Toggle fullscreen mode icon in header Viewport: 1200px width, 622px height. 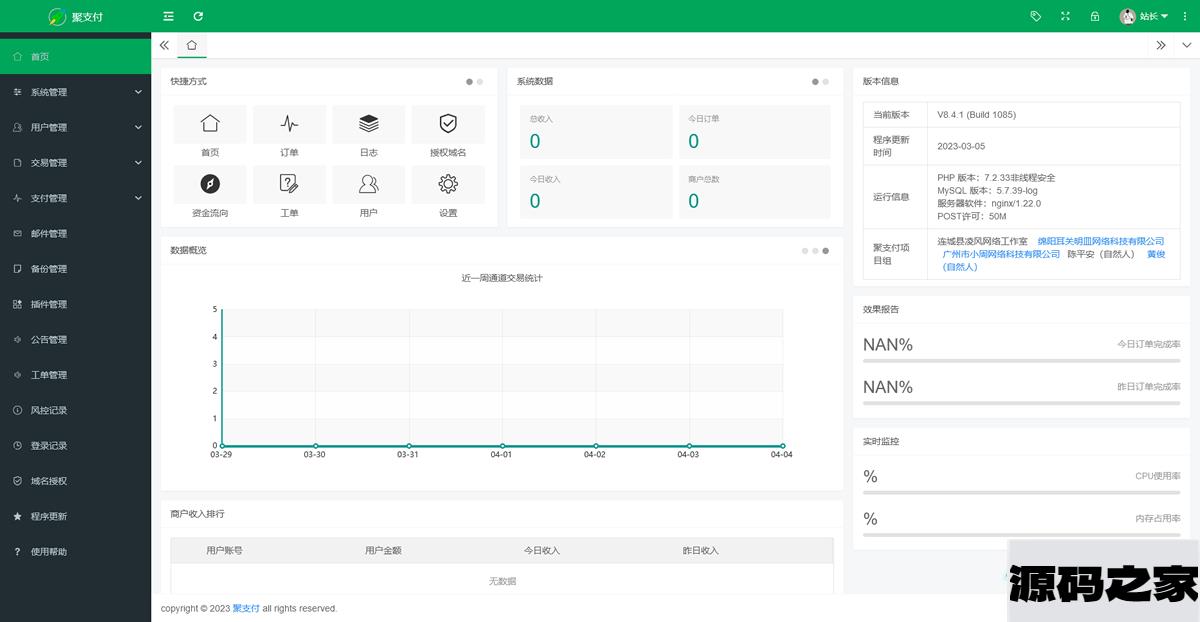tap(1065, 16)
